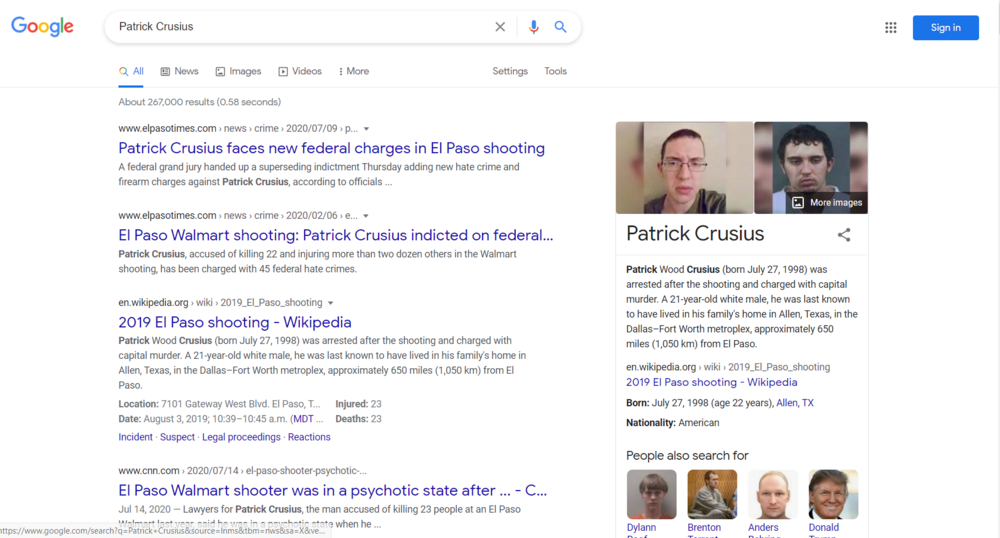1000x538 pixels.
Task: Share the Patrick Crusius knowledge panel
Action: click(x=844, y=235)
